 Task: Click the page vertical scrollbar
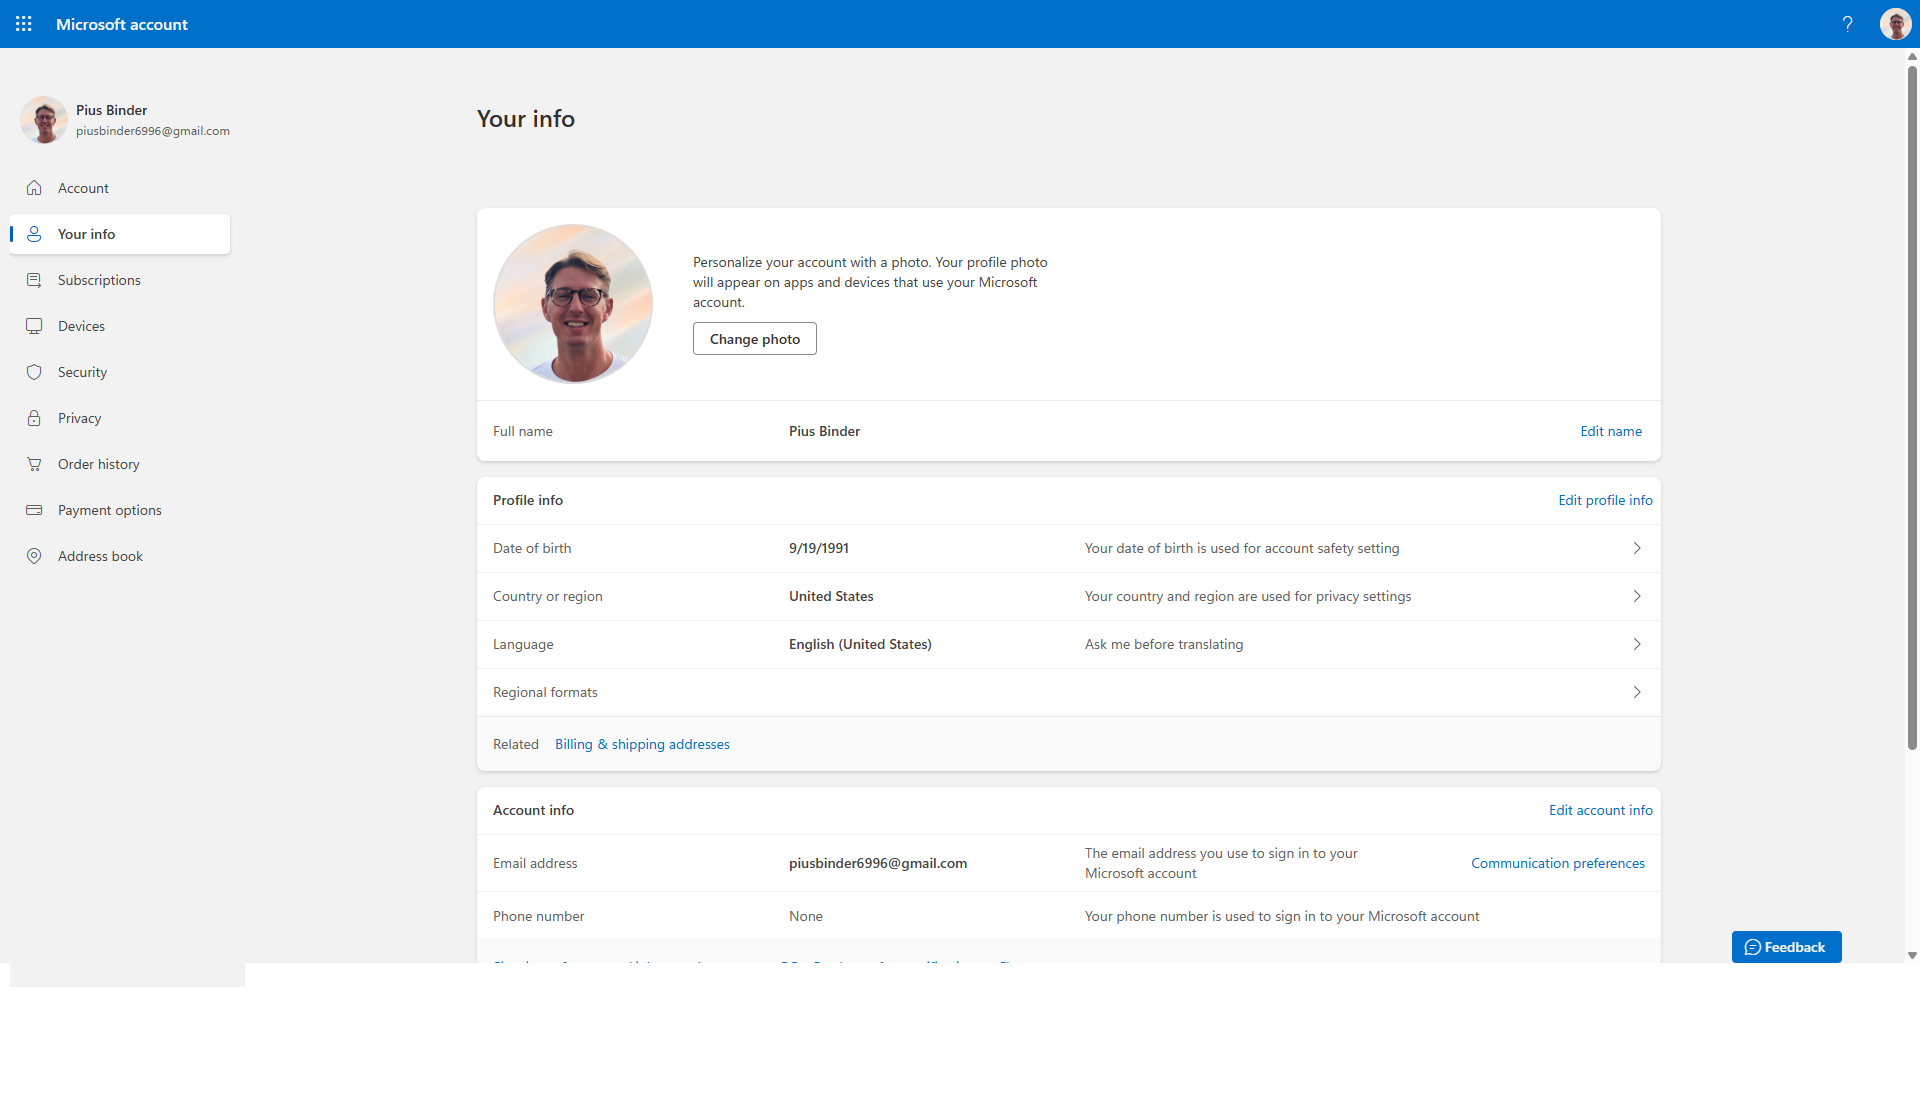1912,400
